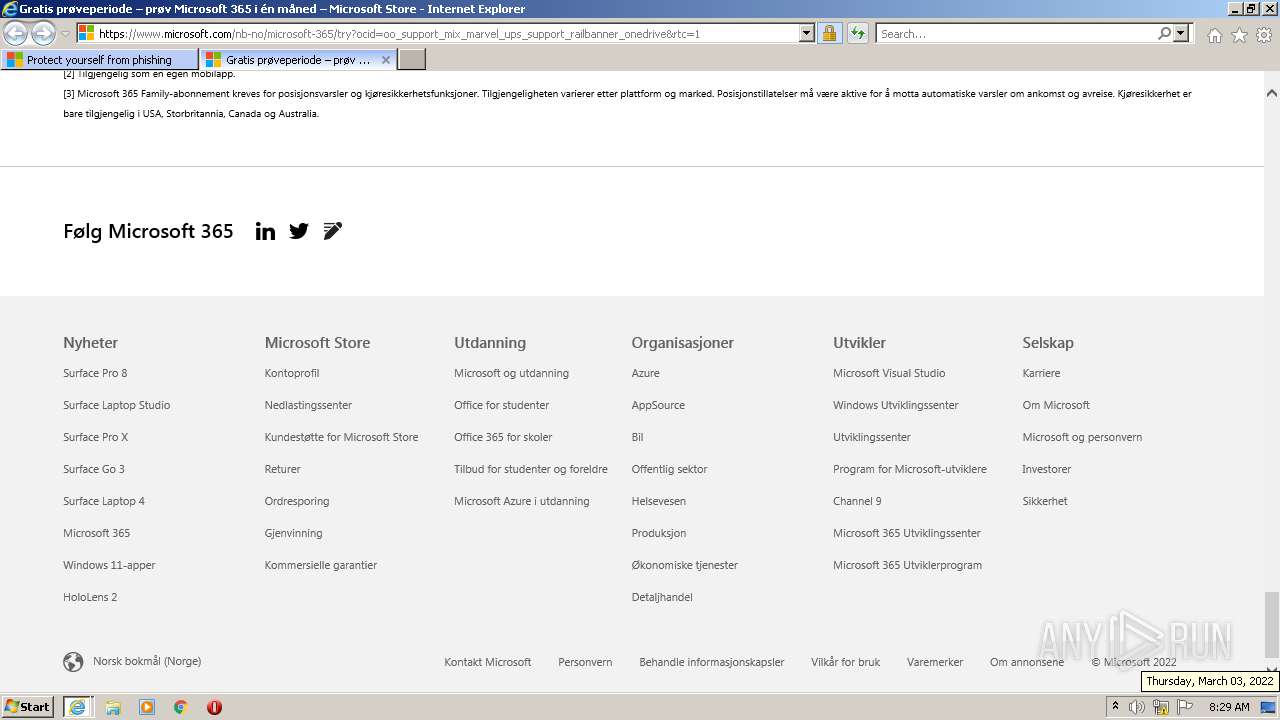1280x720 pixels.
Task: Open Microsoft 365 blog icon
Action: [x=333, y=231]
